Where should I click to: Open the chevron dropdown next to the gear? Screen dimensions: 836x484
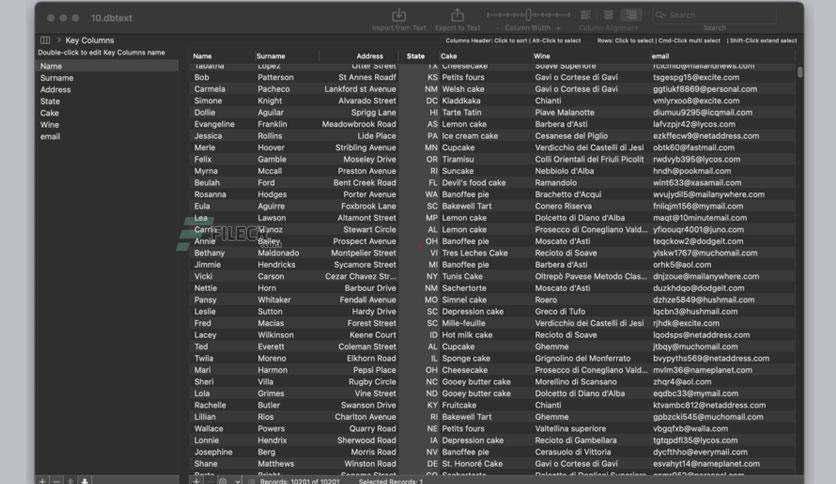238,481
